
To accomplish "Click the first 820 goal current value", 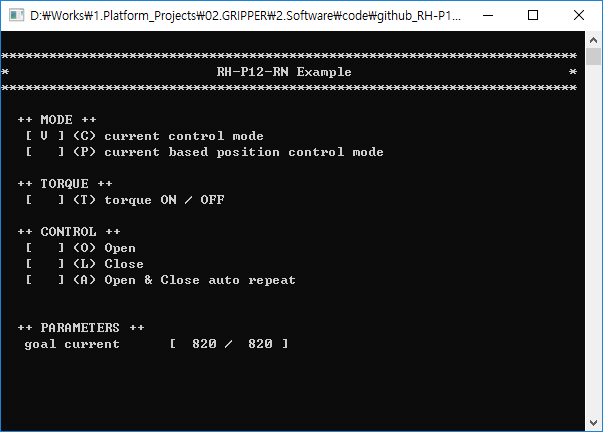I will click(204, 344).
